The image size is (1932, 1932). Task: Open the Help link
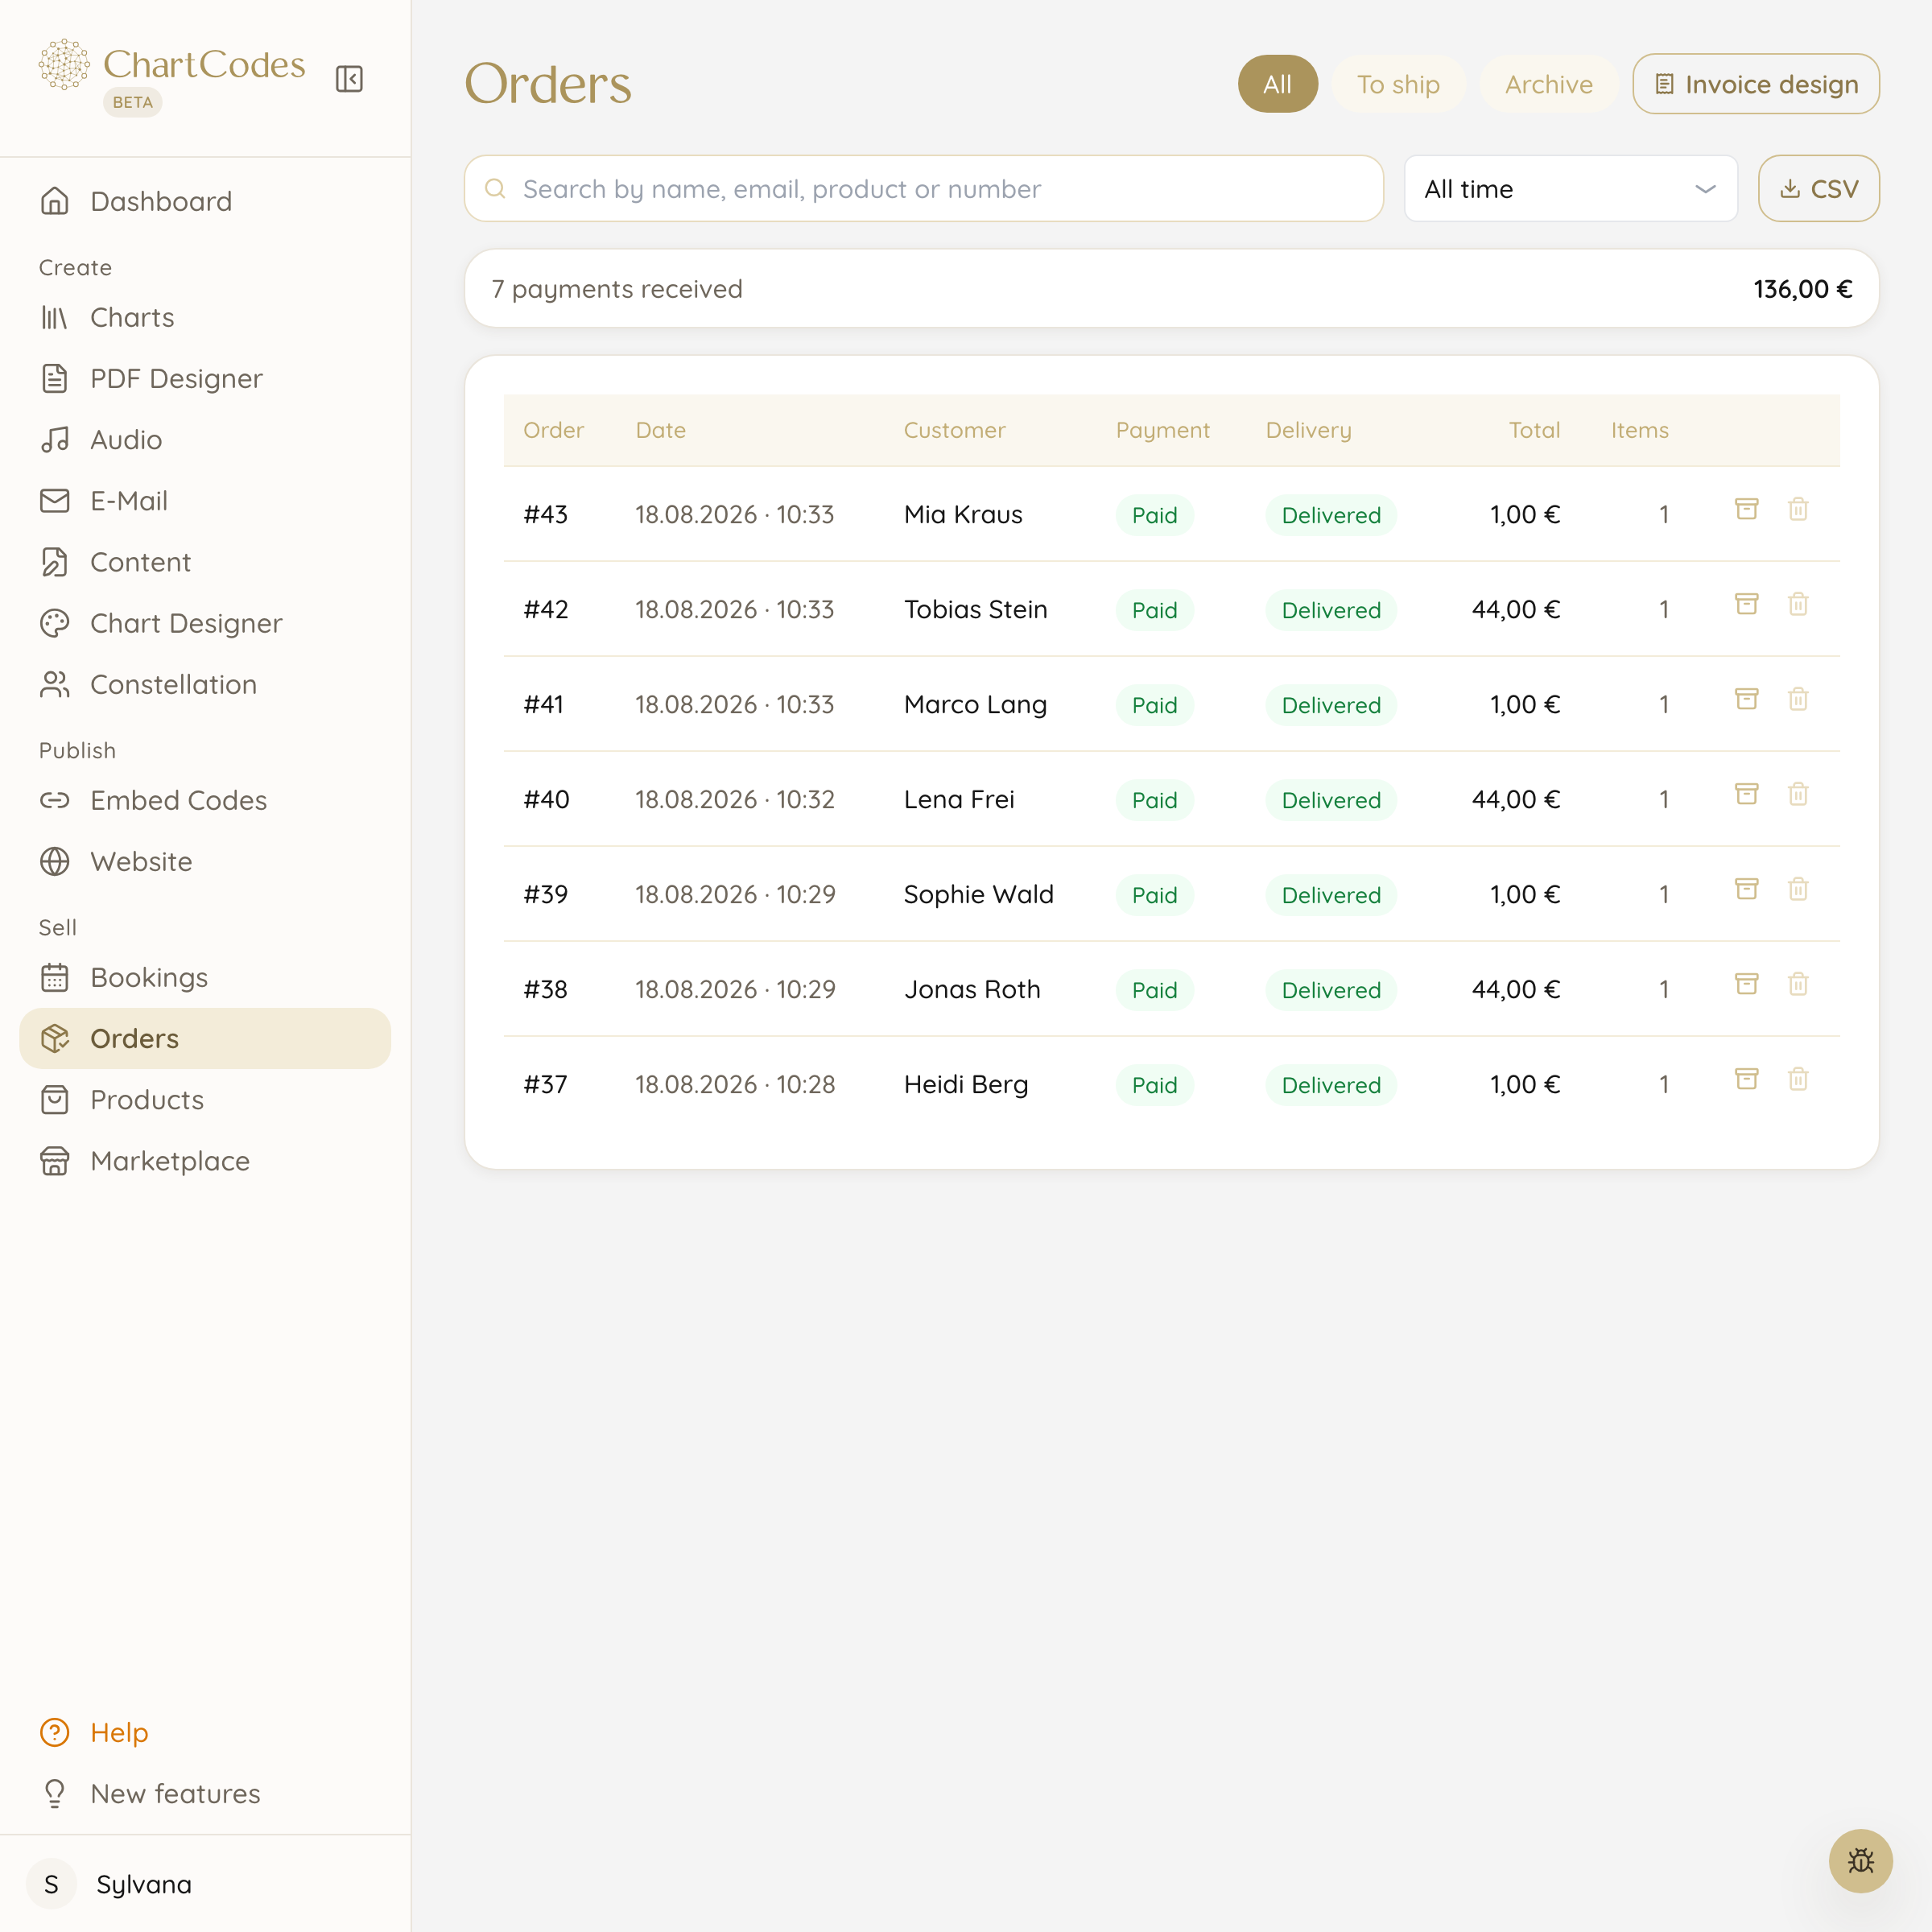point(205,1732)
